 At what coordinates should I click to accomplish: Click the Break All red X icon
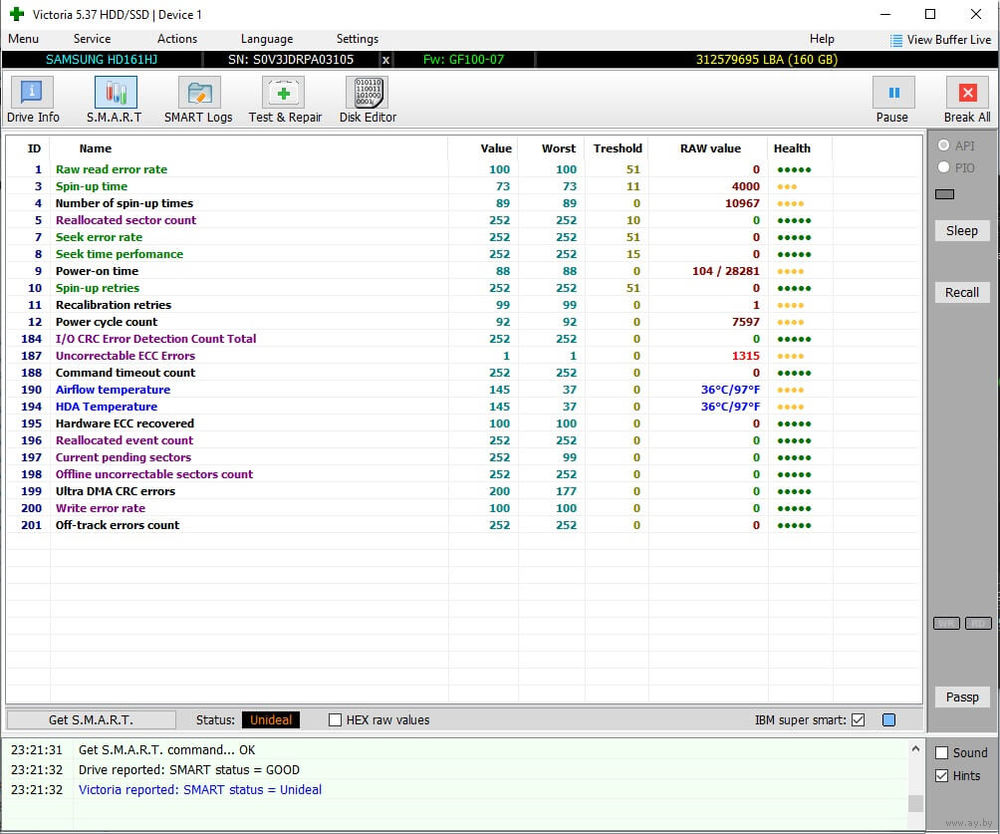(967, 92)
